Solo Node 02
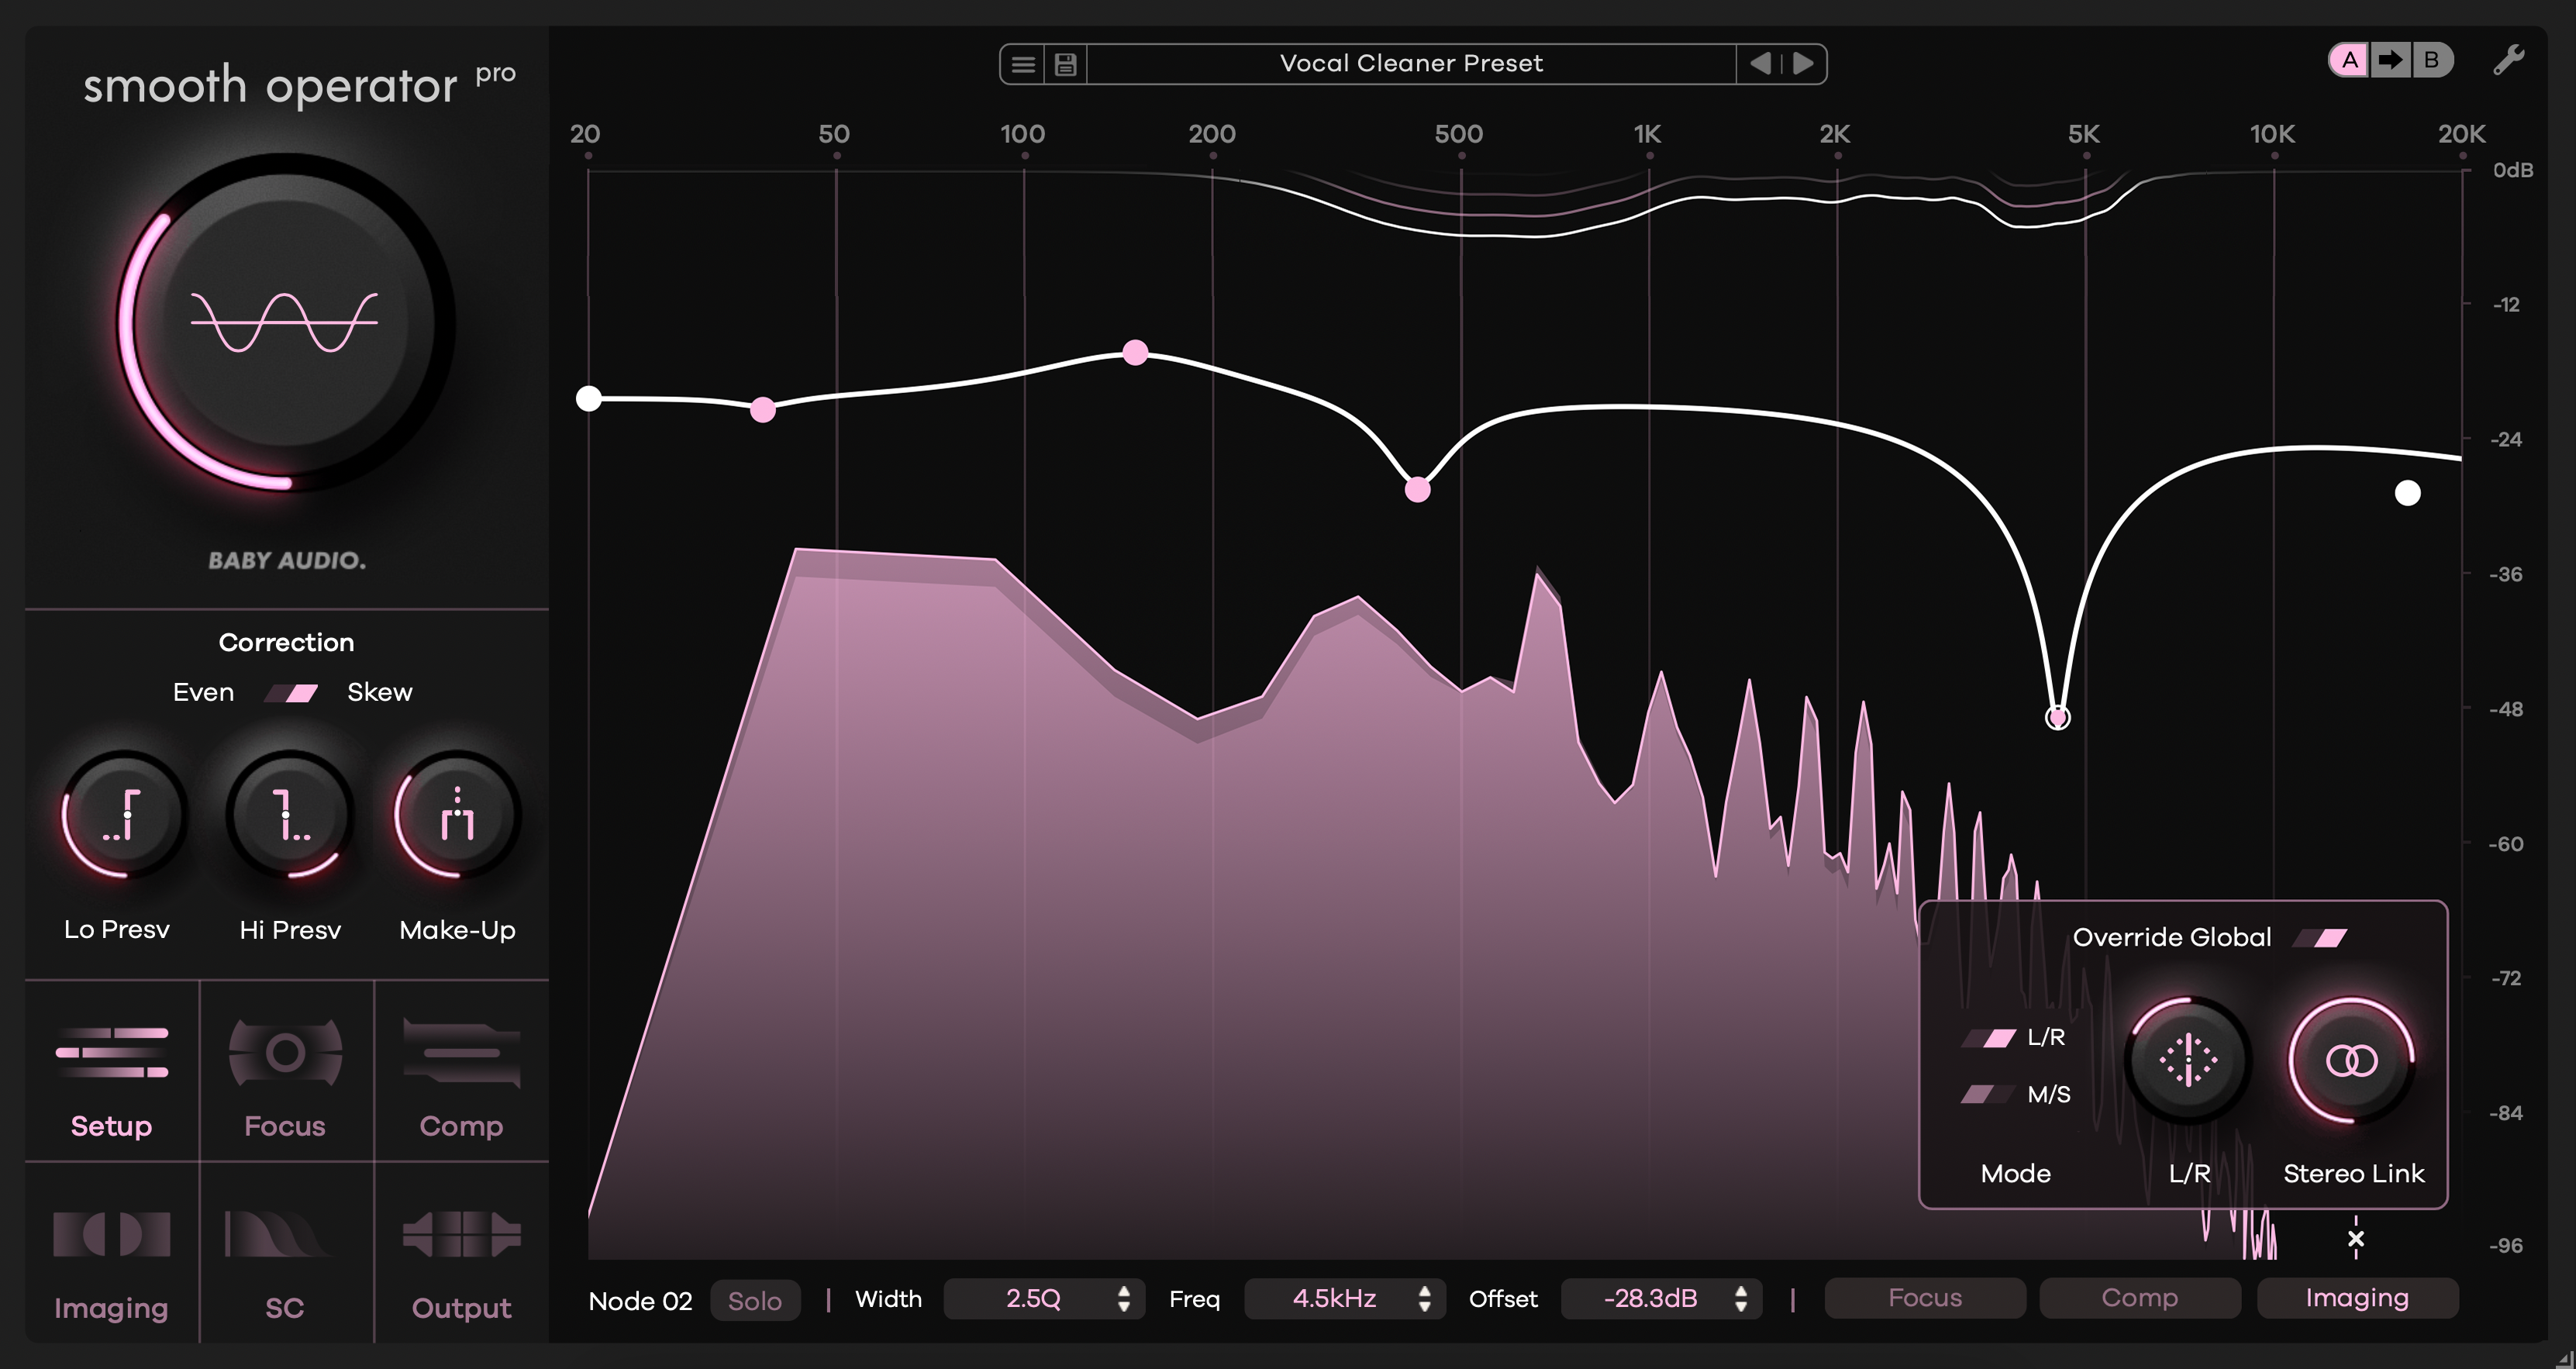The width and height of the screenshot is (2576, 1369). 755,1299
